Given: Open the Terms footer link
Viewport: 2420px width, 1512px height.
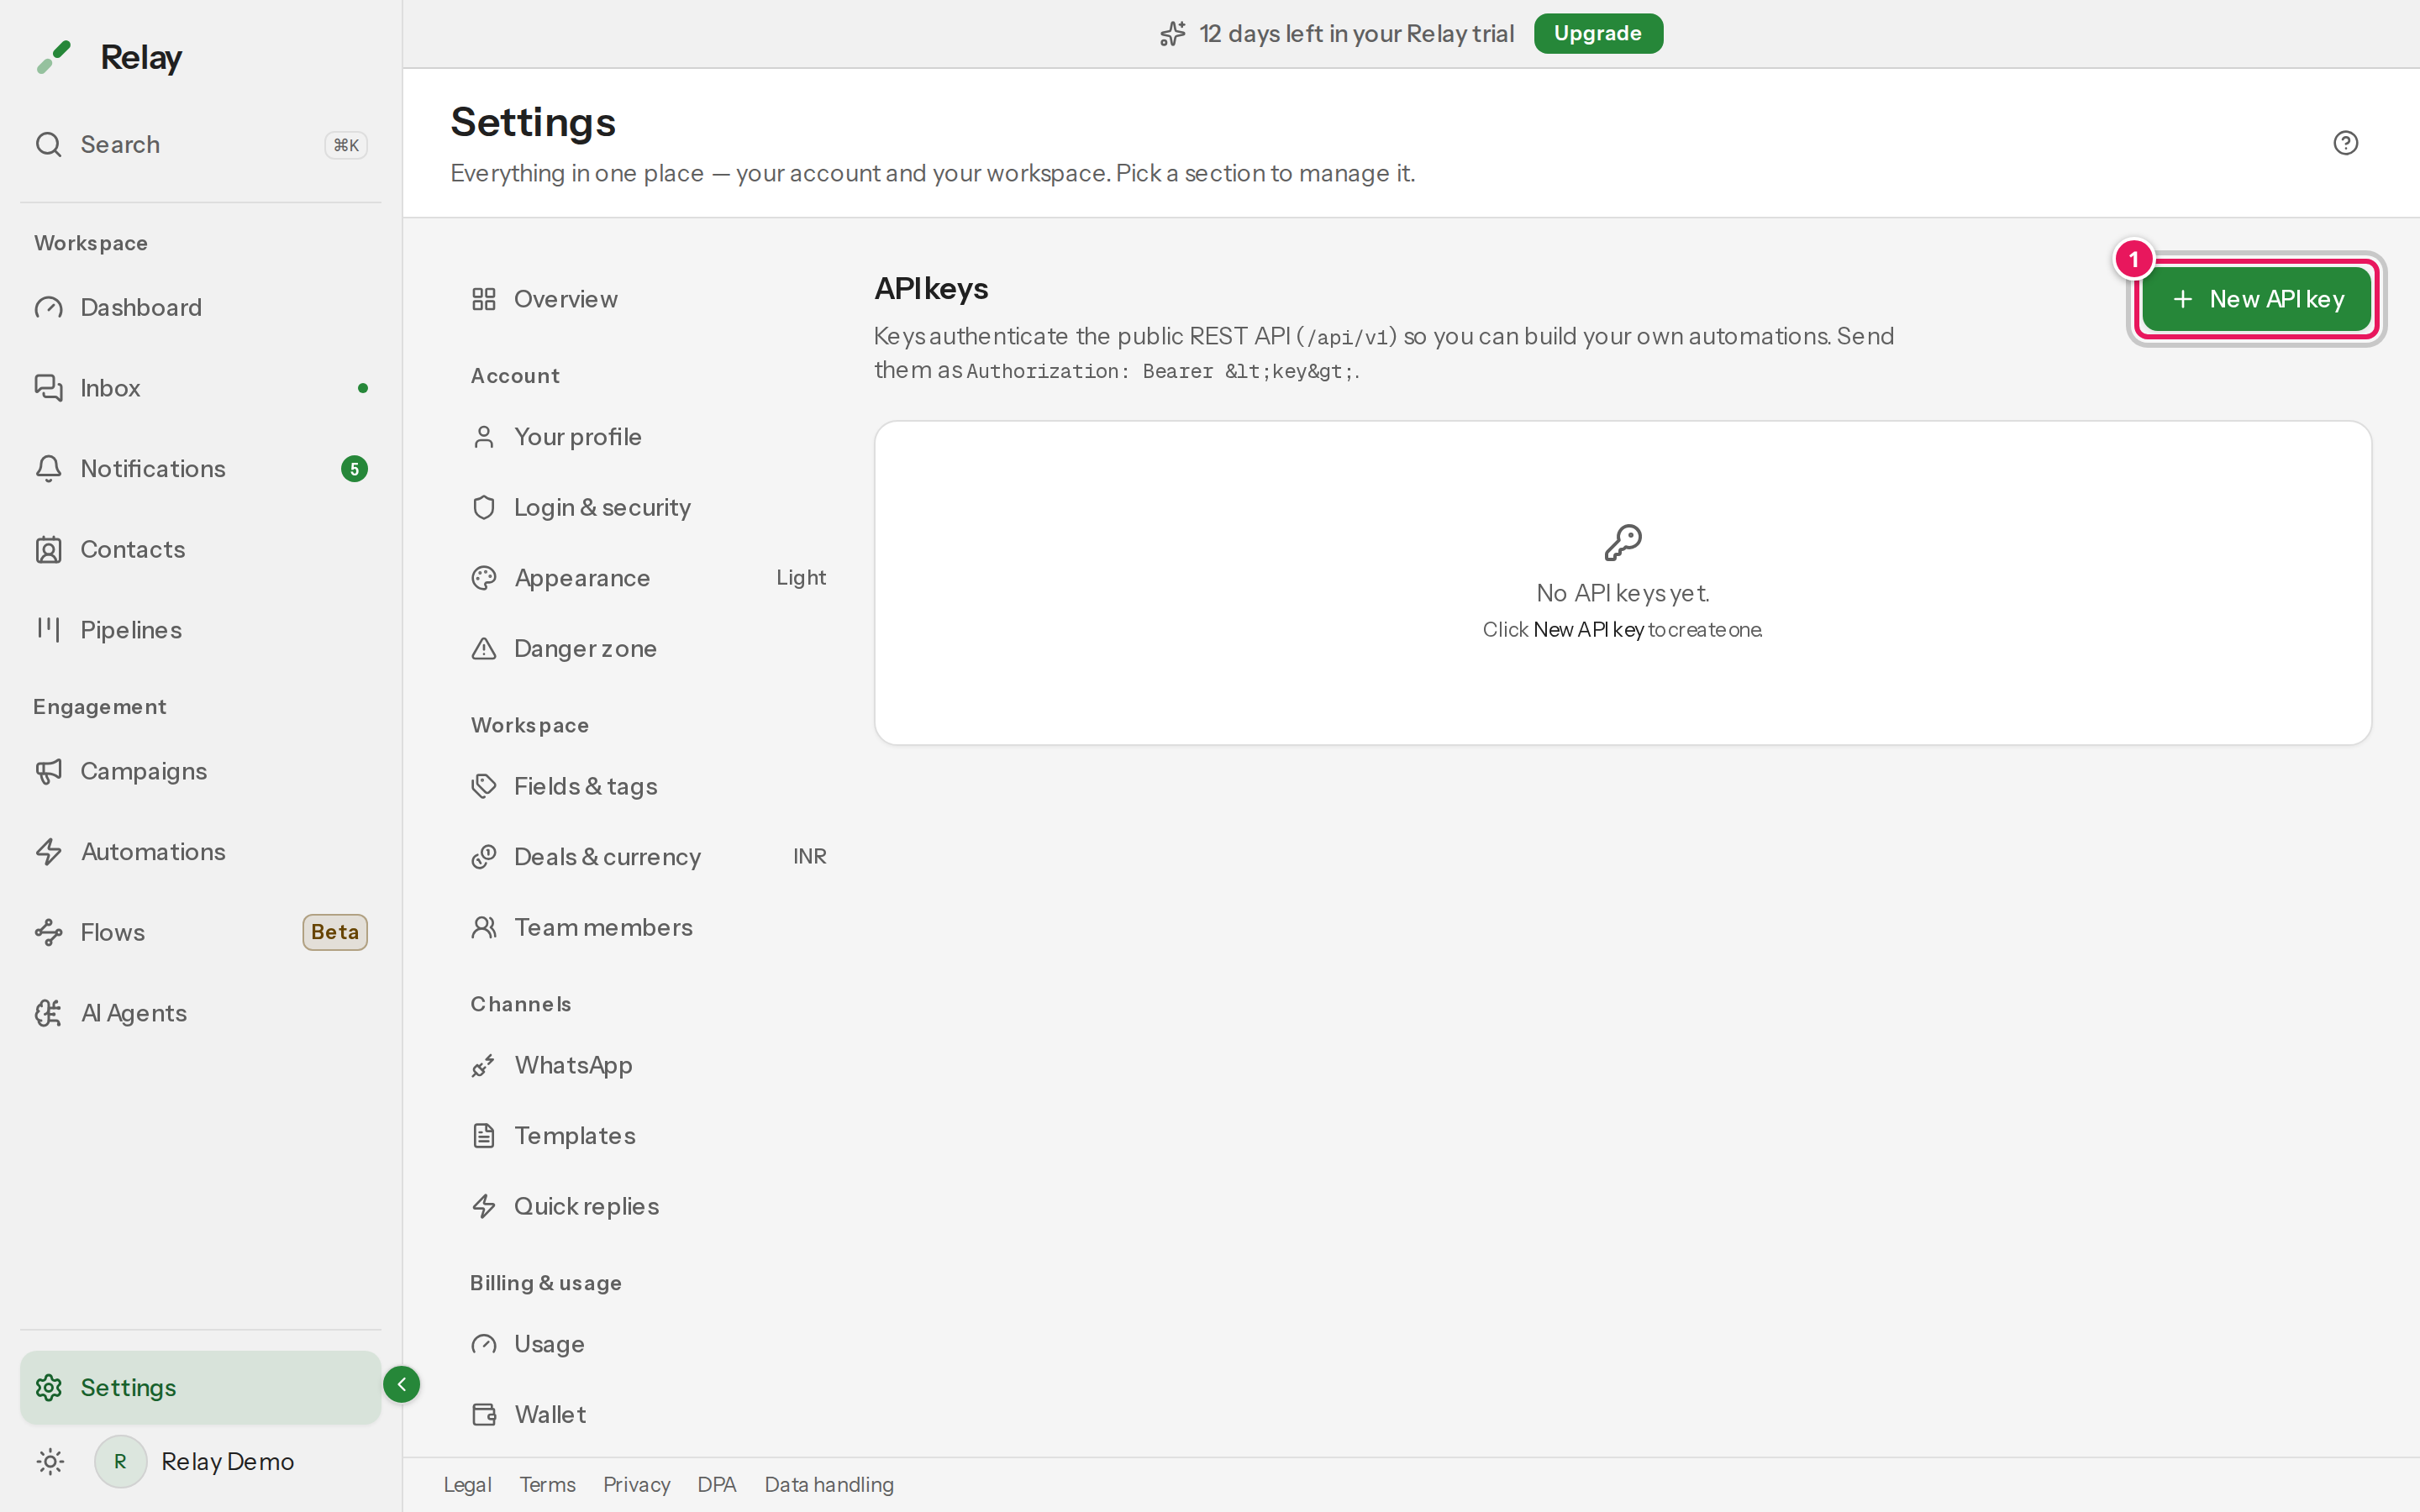Looking at the screenshot, I should coord(547,1485).
